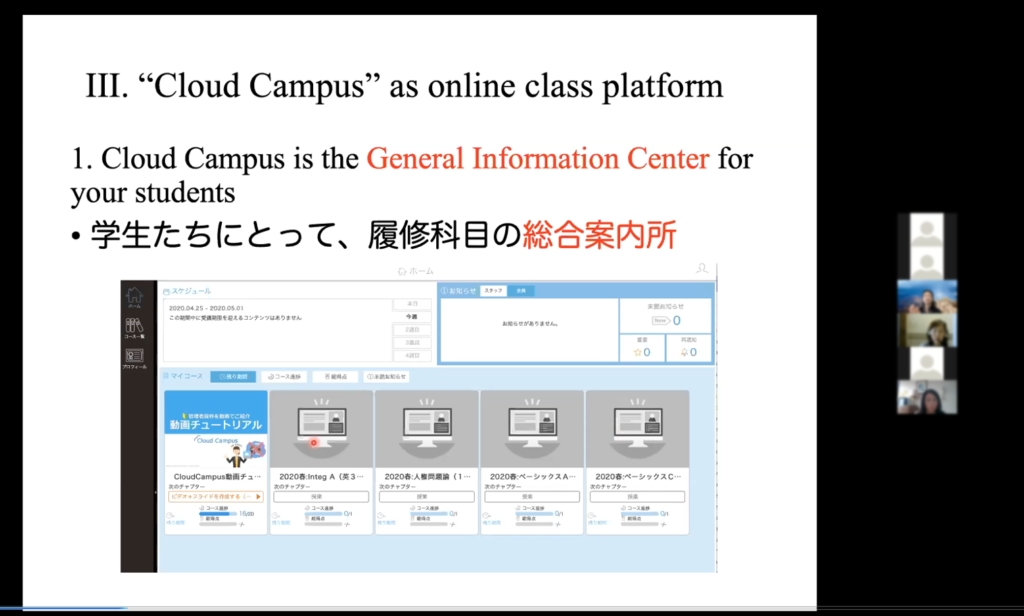Open the 2020春:ベーシックスC course title
The height and width of the screenshot is (616, 1024).
[x=638, y=477]
